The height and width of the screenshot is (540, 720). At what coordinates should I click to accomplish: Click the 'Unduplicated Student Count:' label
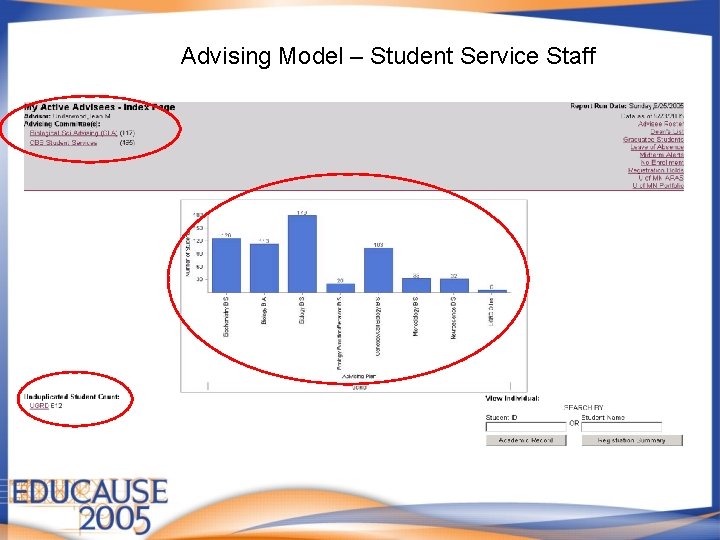pos(72,397)
